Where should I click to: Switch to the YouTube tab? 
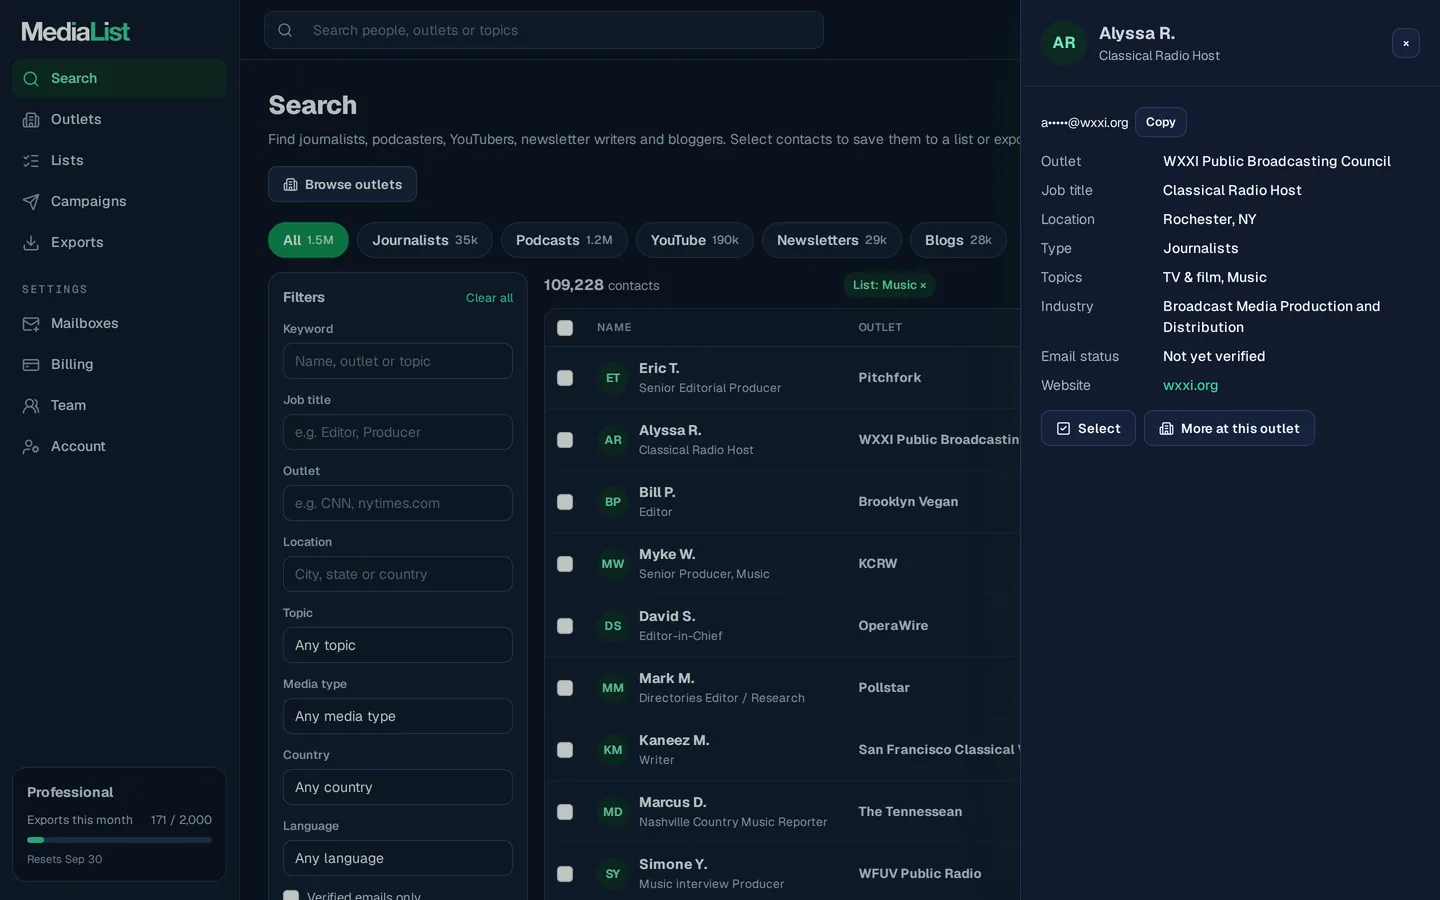695,240
